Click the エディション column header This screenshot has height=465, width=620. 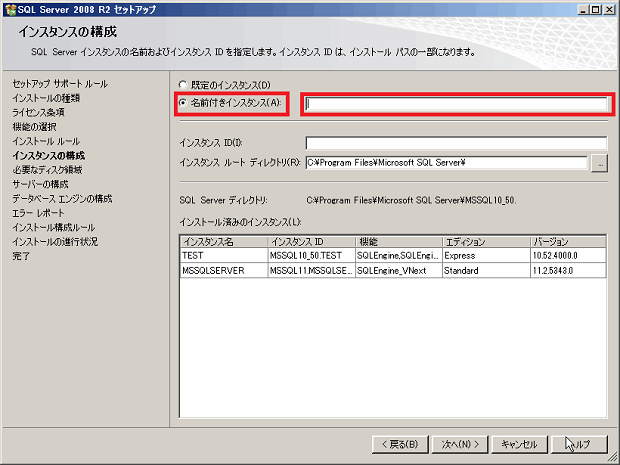point(486,242)
